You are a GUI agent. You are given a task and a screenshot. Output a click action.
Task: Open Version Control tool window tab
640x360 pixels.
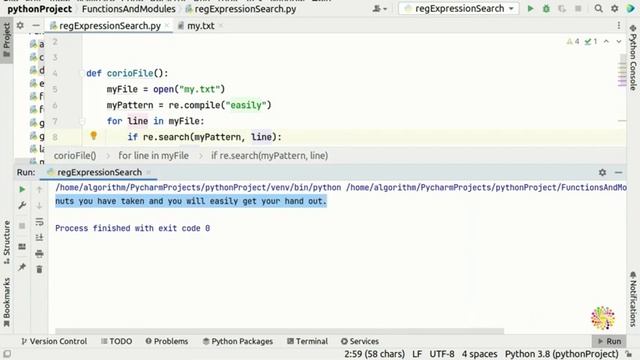point(54,341)
